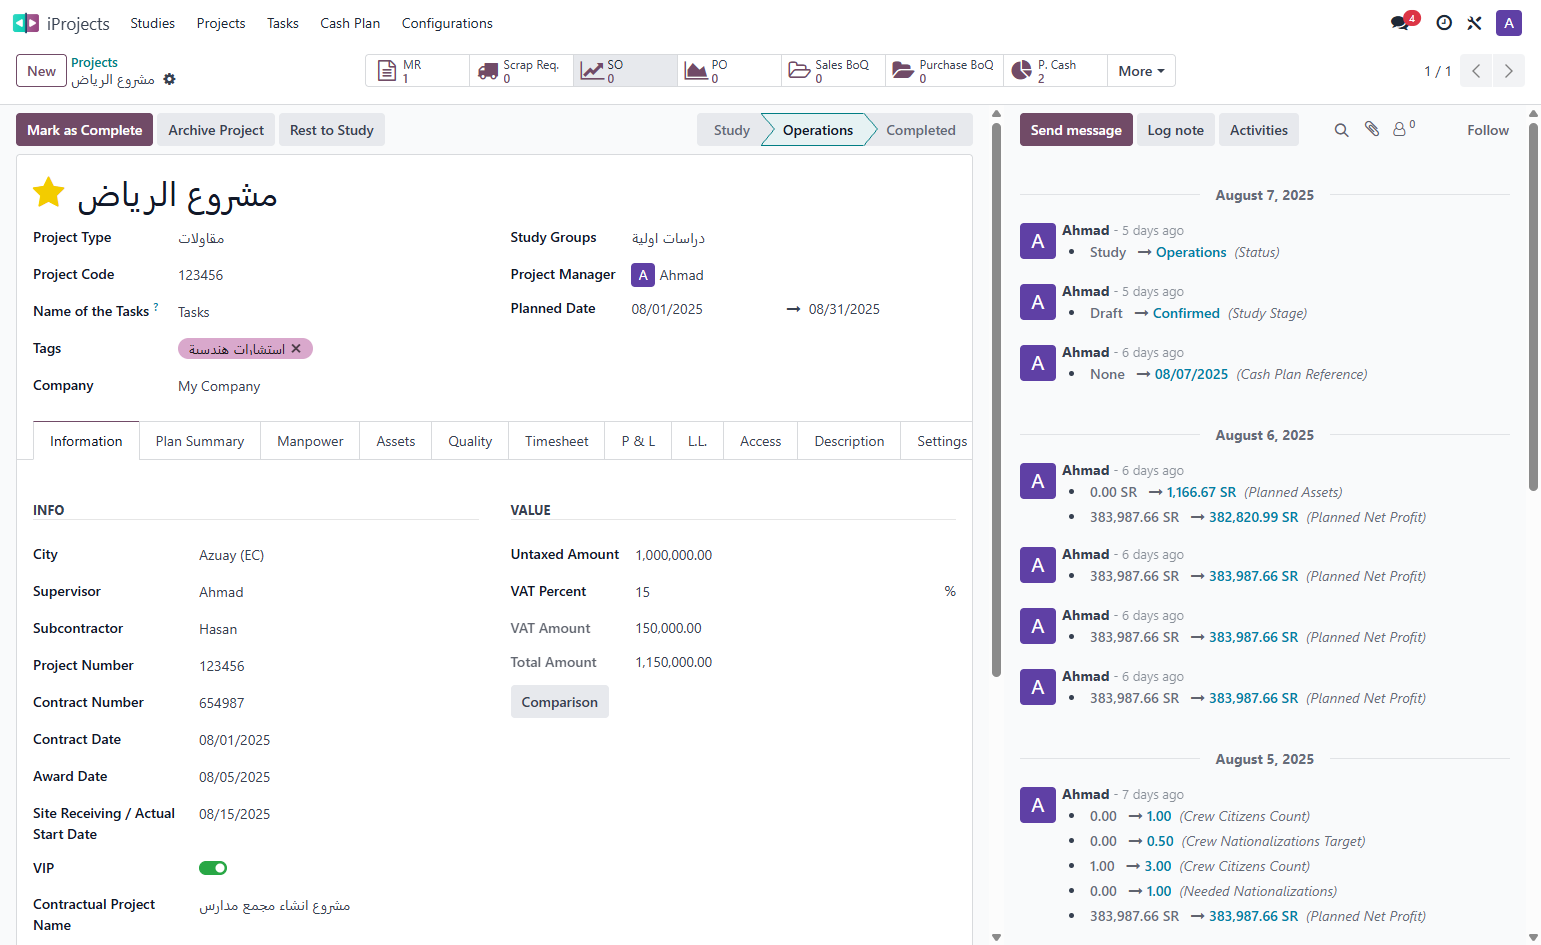The height and width of the screenshot is (945, 1541).
Task: Toggle the favorite star for the project
Action: pos(49,192)
